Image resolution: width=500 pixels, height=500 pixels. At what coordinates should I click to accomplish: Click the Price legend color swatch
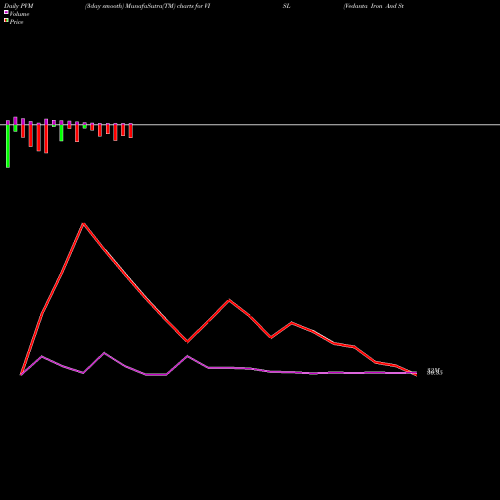coord(6,21)
